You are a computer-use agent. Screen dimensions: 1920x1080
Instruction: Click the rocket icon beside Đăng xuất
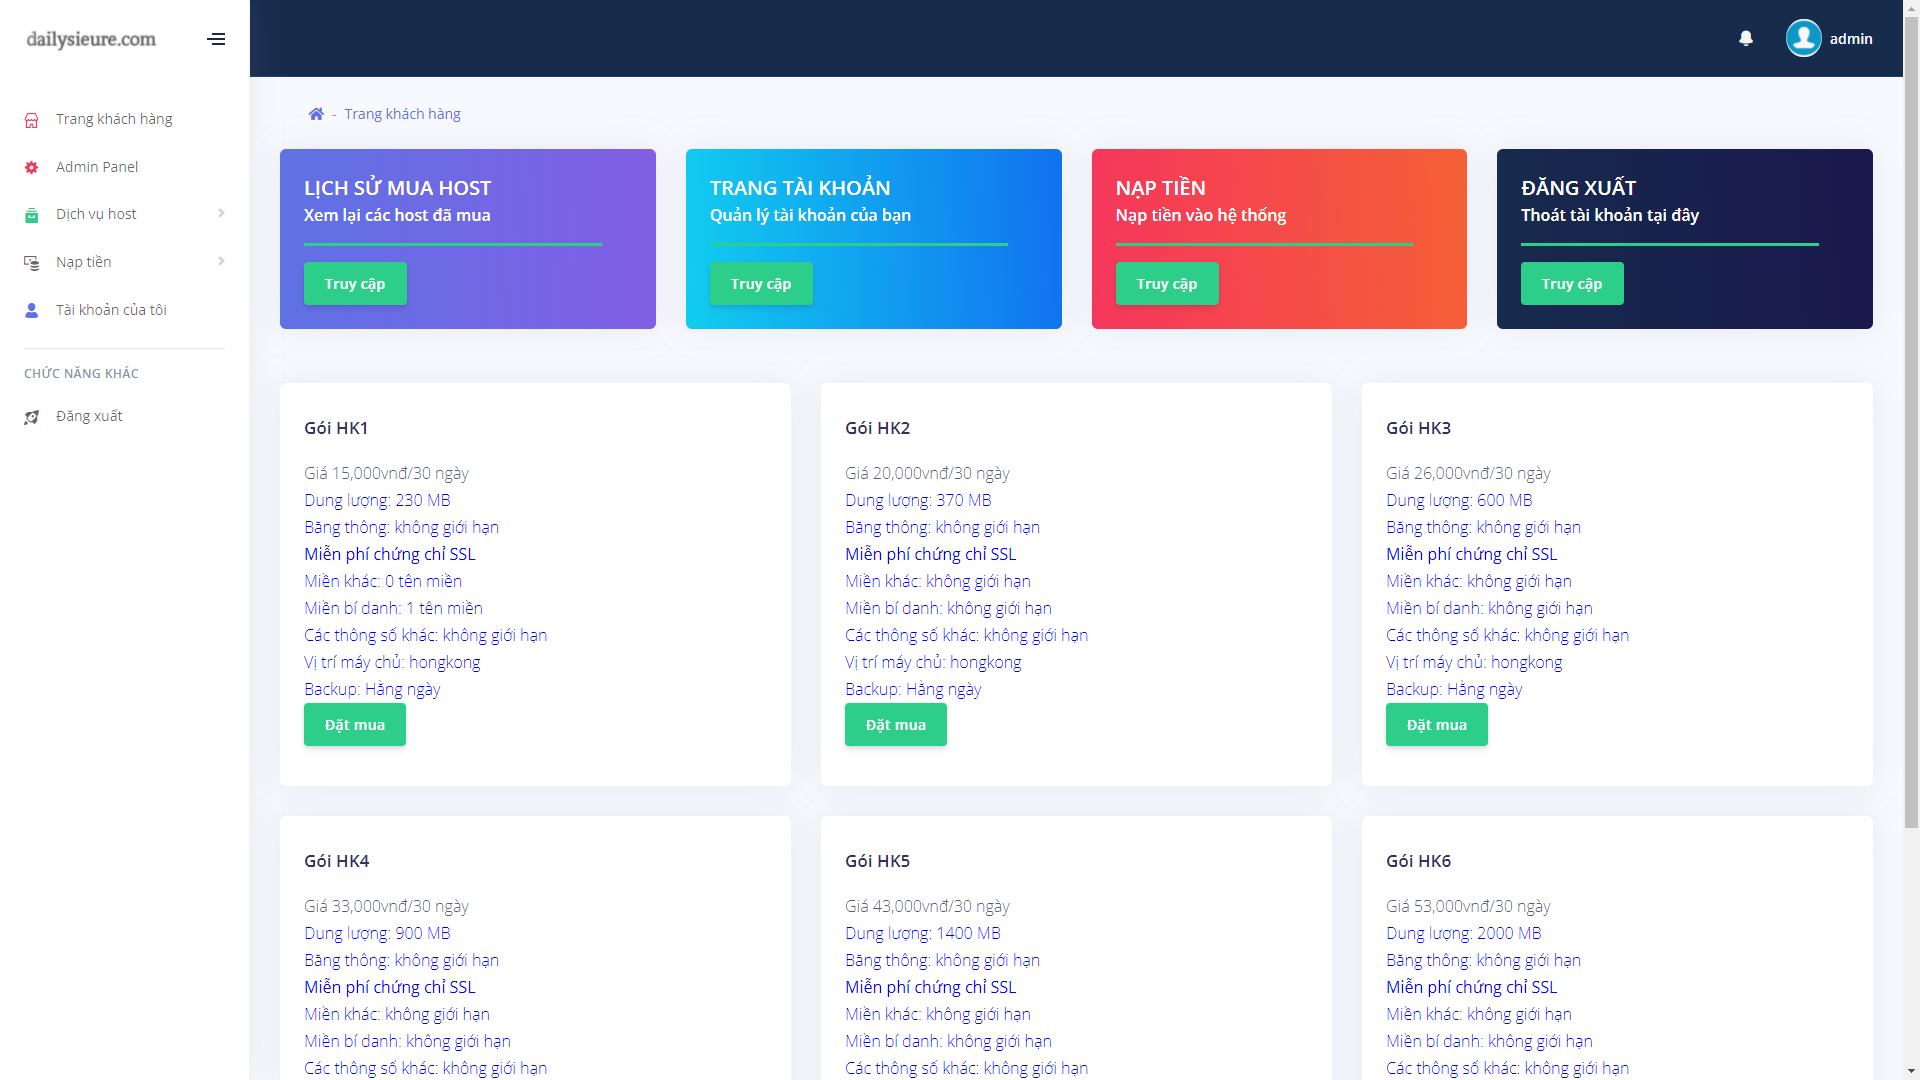(x=32, y=417)
